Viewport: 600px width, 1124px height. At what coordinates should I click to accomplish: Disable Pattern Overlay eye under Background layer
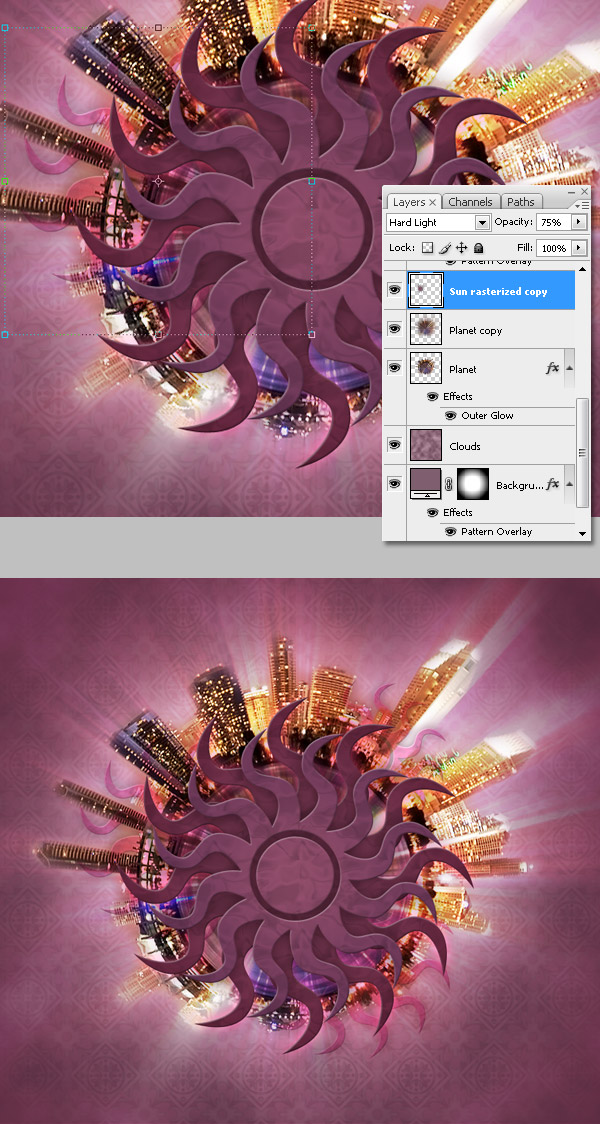pos(450,532)
